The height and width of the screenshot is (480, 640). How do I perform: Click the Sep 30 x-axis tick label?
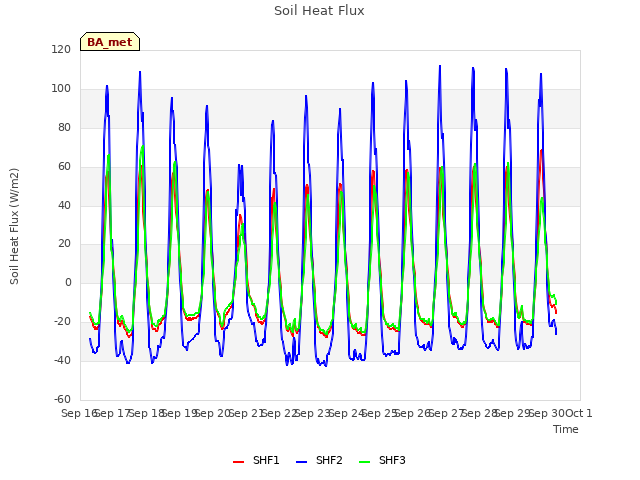click(x=547, y=413)
